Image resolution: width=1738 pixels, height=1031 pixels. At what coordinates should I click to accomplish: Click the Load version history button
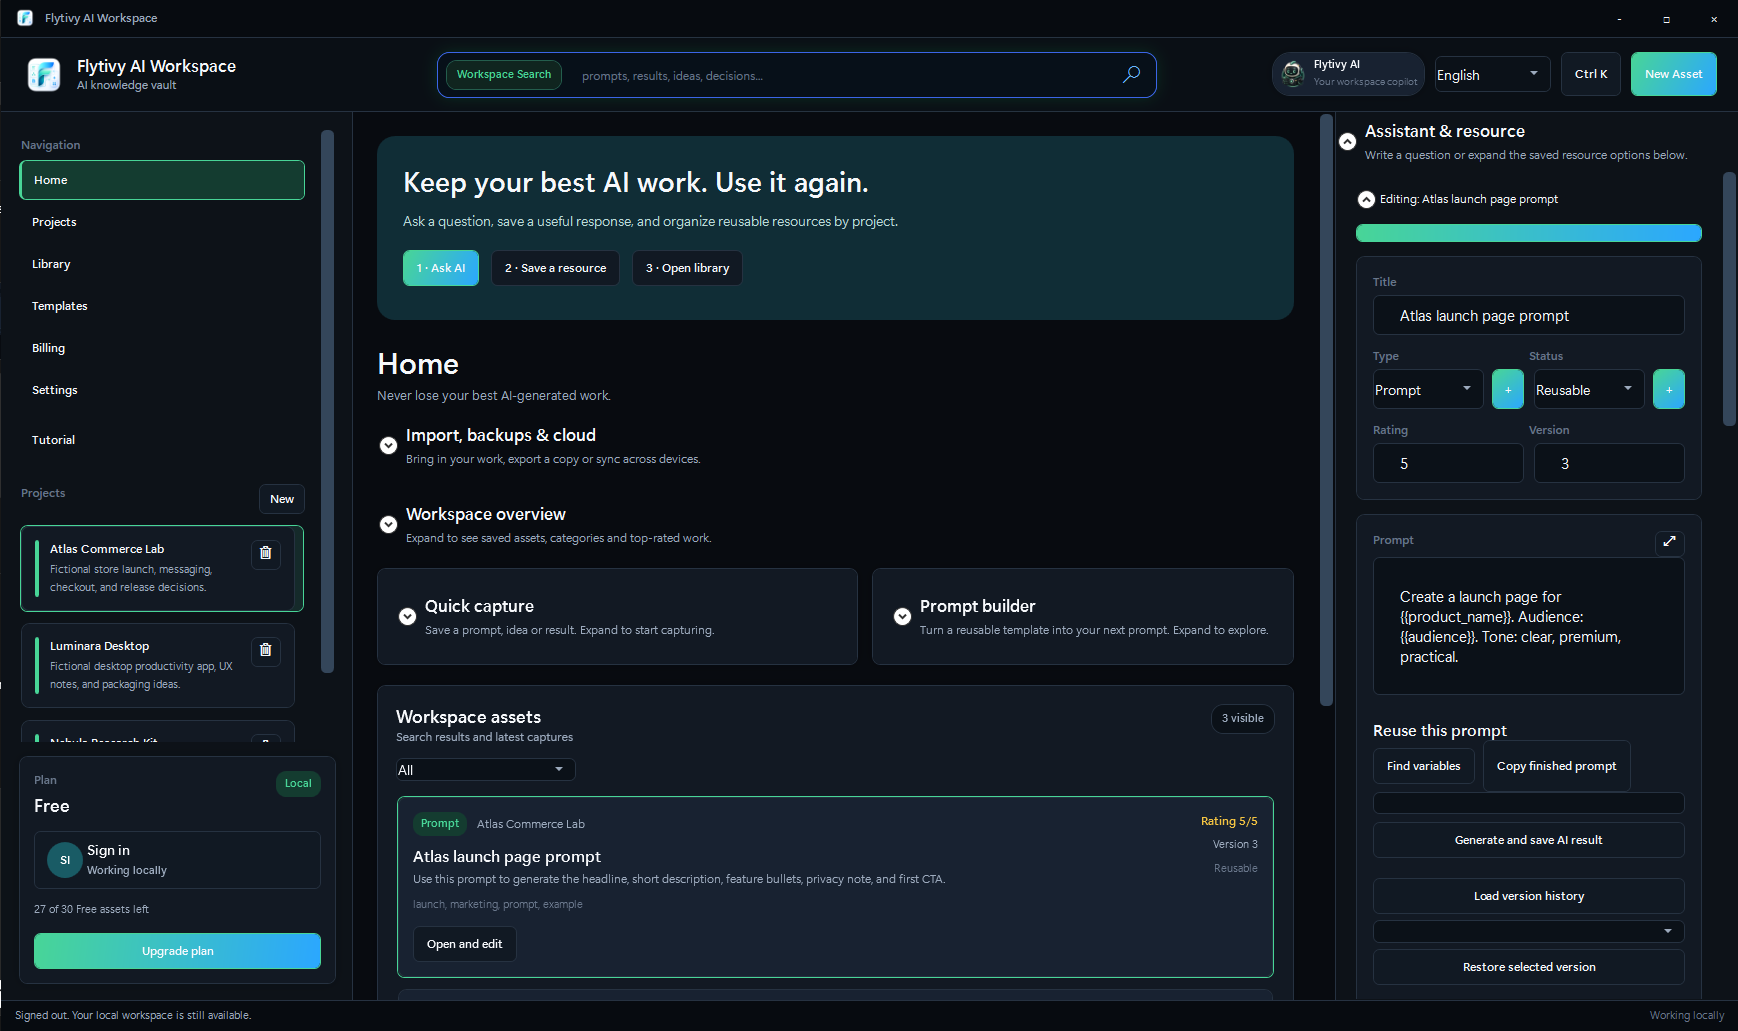(x=1528, y=896)
